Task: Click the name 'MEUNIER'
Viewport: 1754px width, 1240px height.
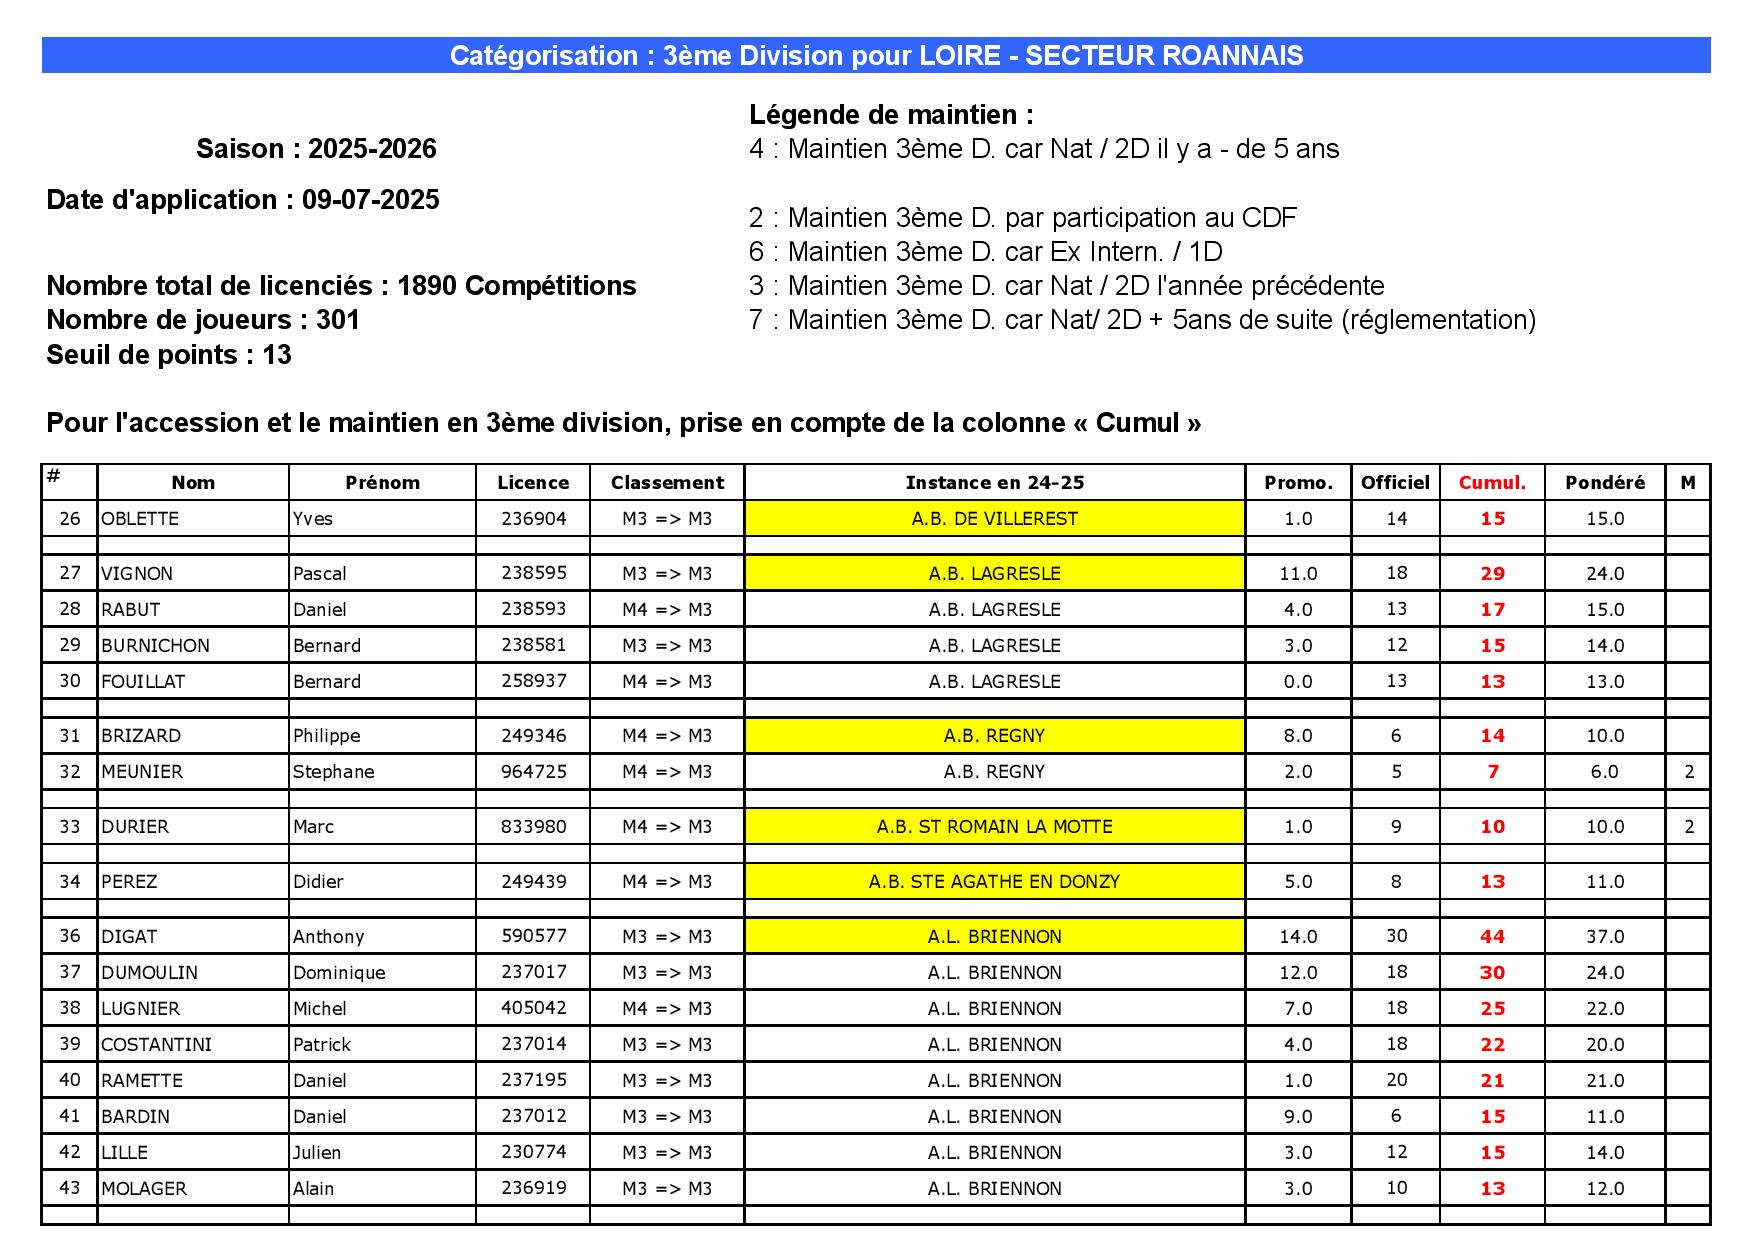Action: click(142, 772)
